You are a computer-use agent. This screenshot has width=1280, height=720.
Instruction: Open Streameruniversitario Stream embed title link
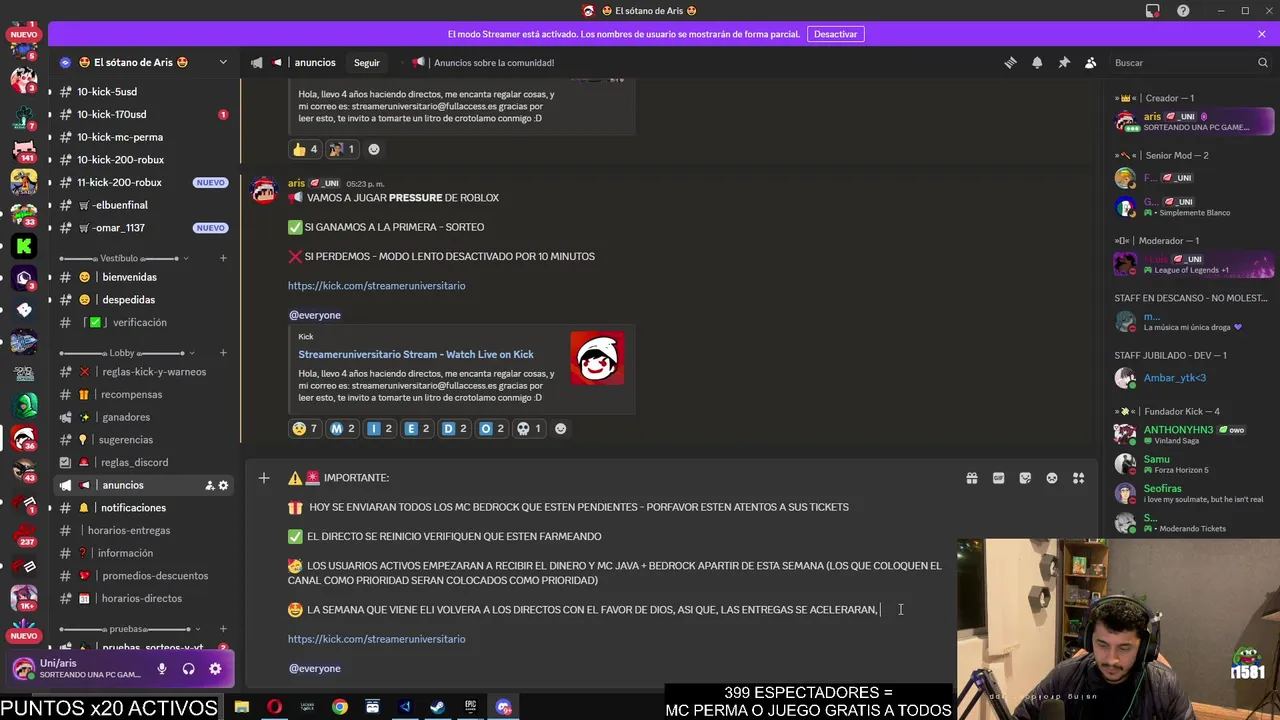point(416,354)
